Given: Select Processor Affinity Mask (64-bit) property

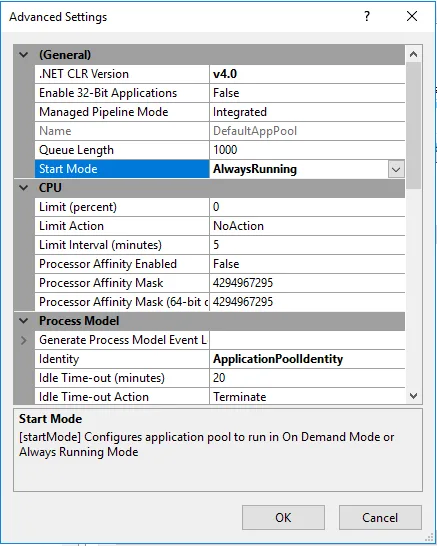Looking at the screenshot, I should [x=122, y=302].
